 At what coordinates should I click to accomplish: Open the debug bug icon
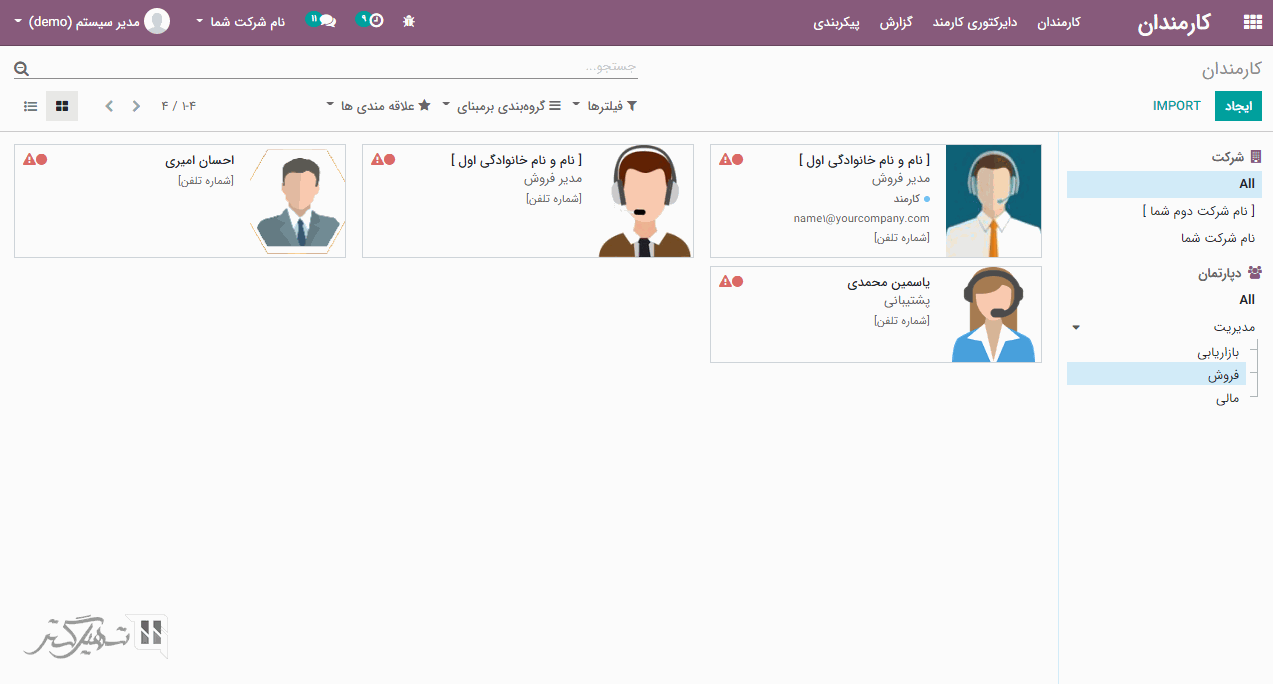[408, 21]
